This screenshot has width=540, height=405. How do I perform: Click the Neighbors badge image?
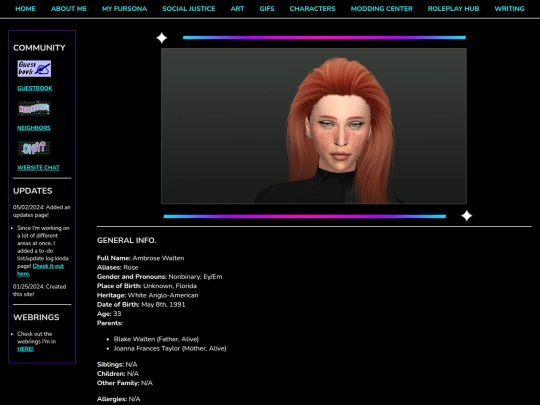pos(34,108)
